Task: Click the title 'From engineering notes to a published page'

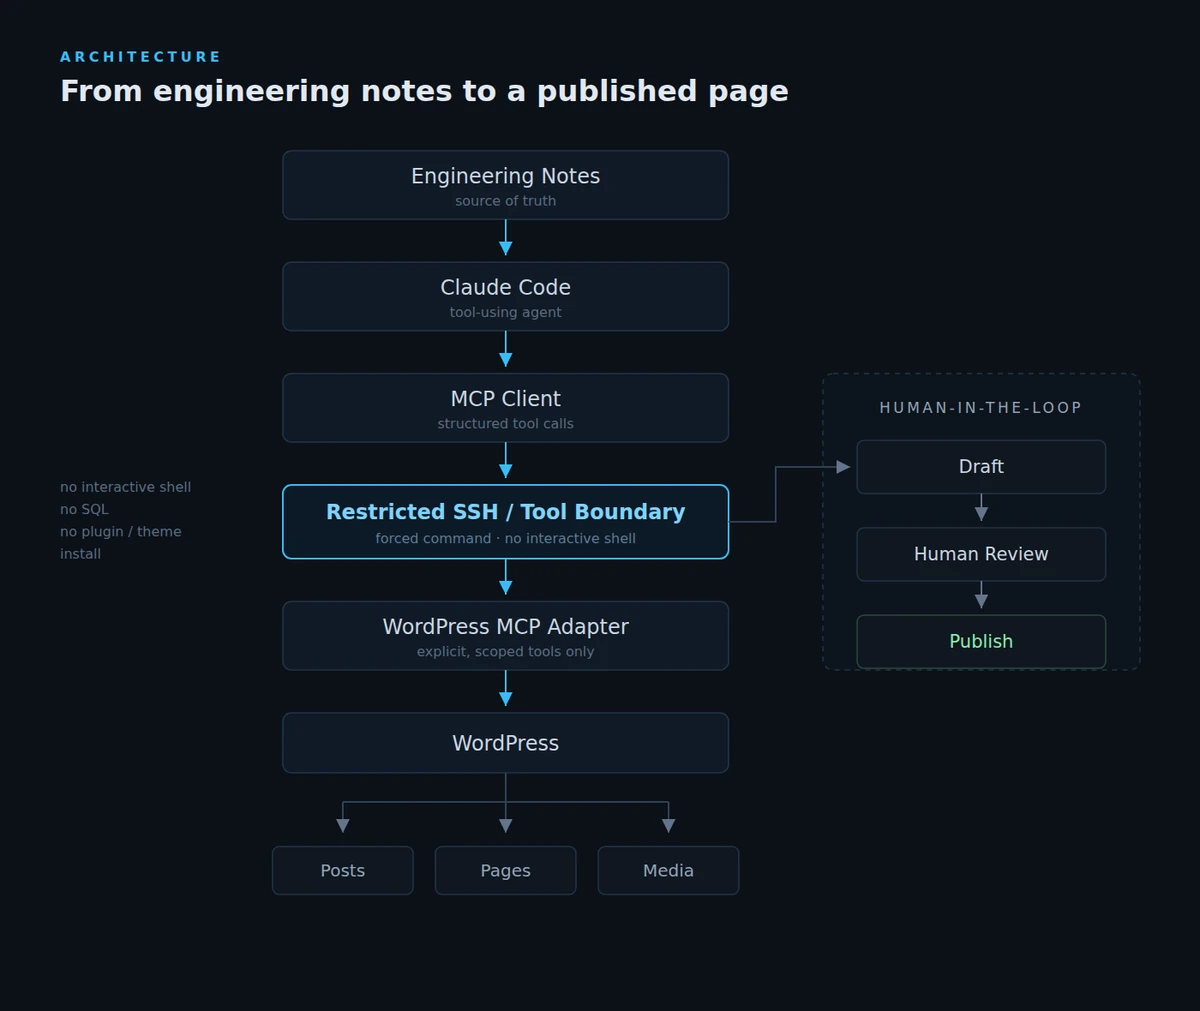Action: coord(424,91)
